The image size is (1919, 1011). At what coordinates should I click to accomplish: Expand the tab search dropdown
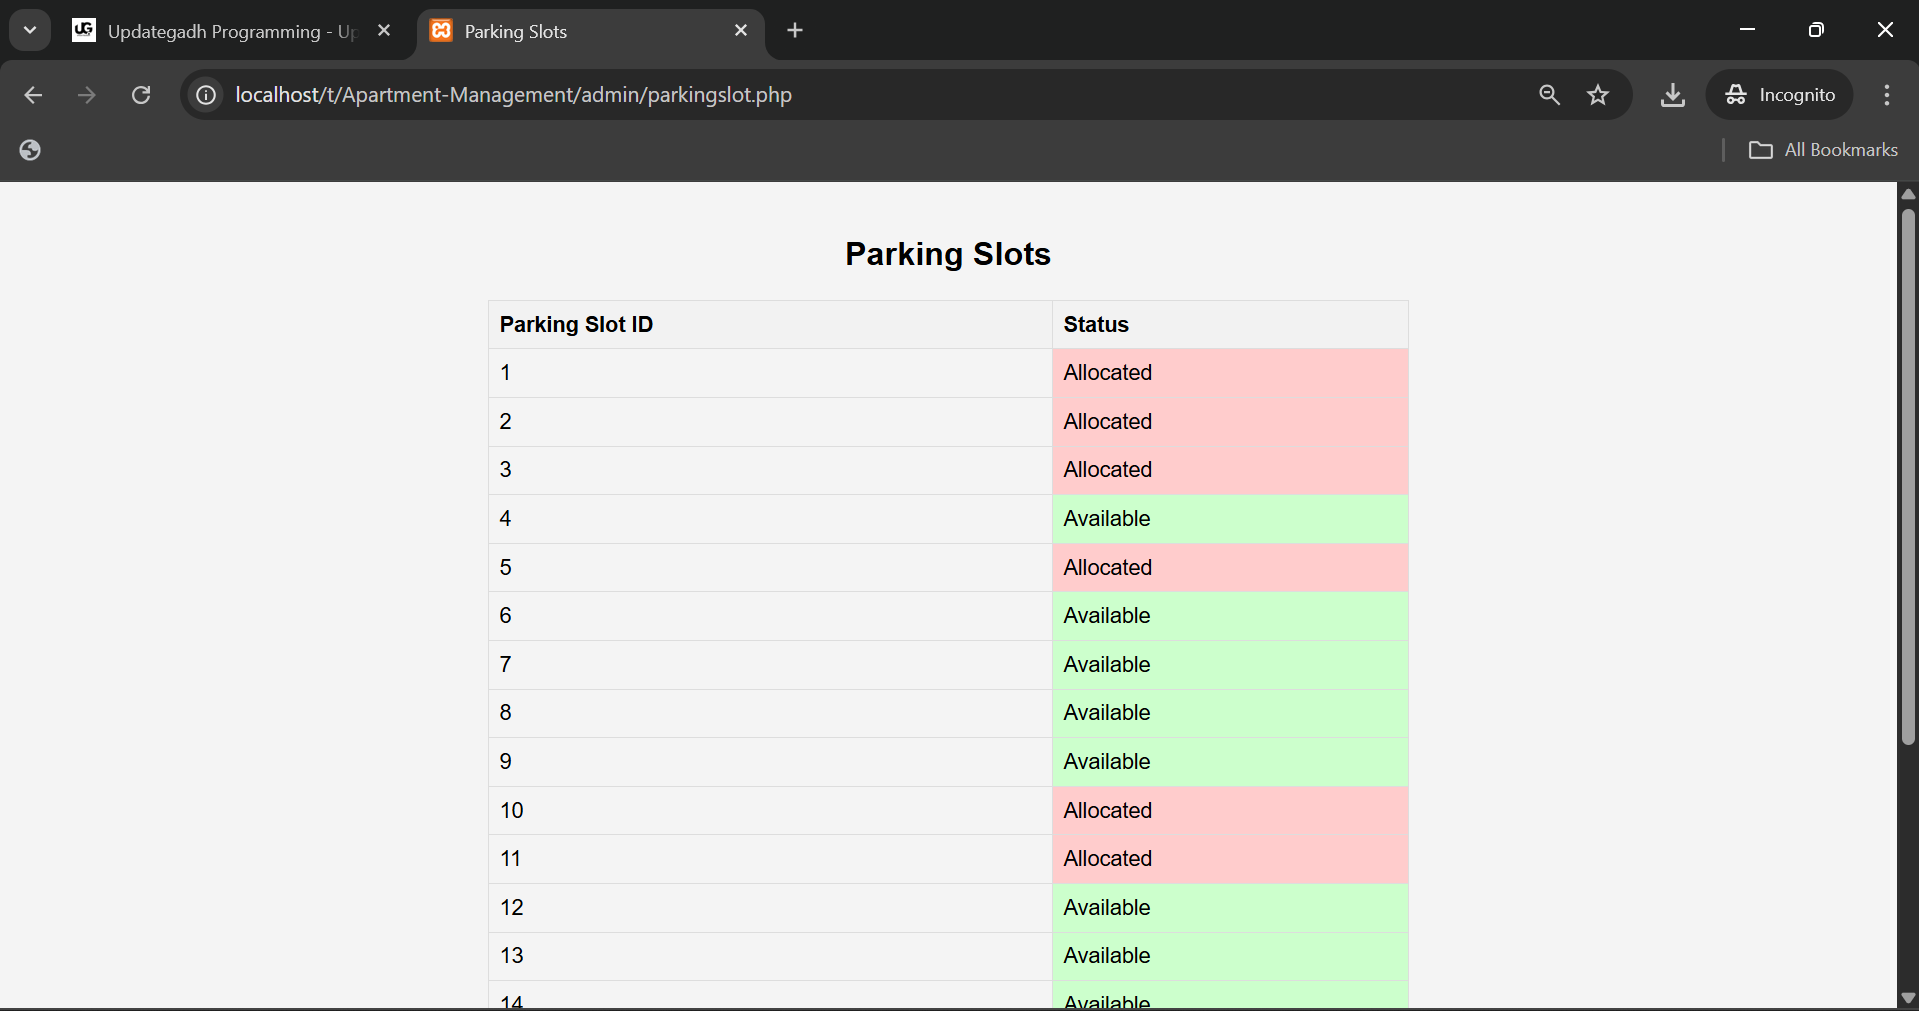pyautogui.click(x=30, y=31)
